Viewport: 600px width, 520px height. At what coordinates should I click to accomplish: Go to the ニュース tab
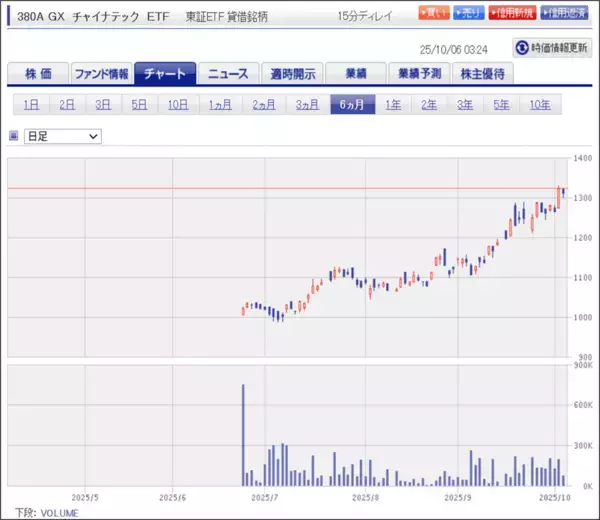click(228, 74)
